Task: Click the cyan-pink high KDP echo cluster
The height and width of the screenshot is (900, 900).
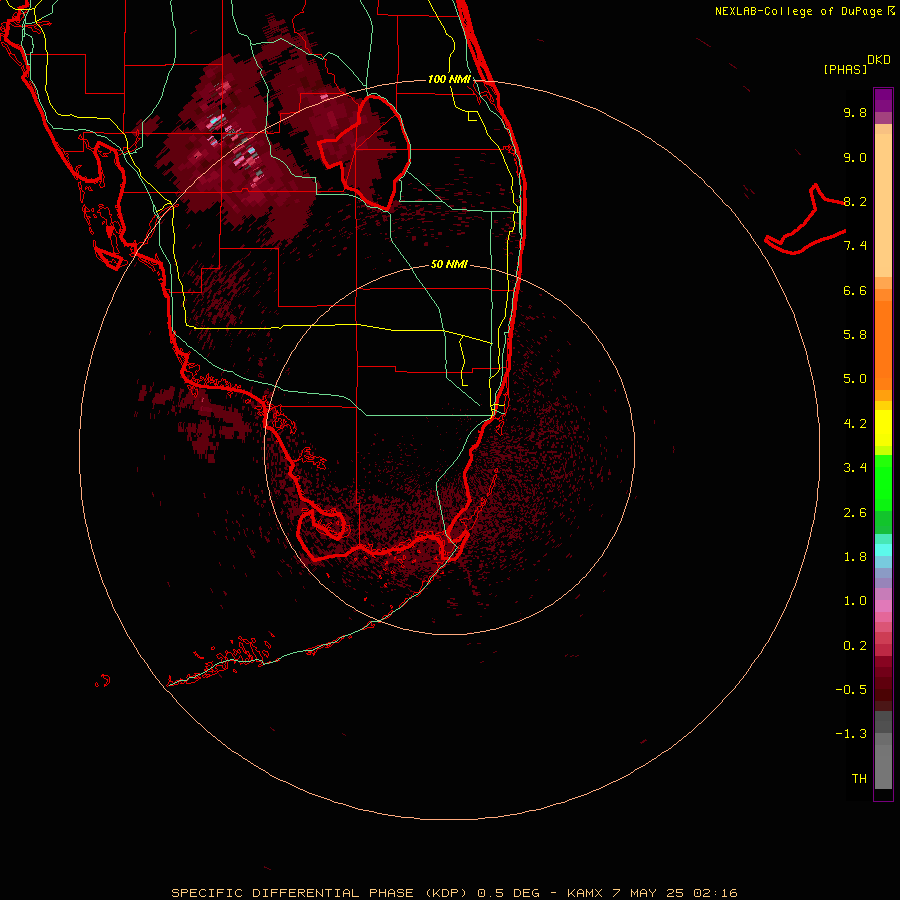Action: (235, 143)
